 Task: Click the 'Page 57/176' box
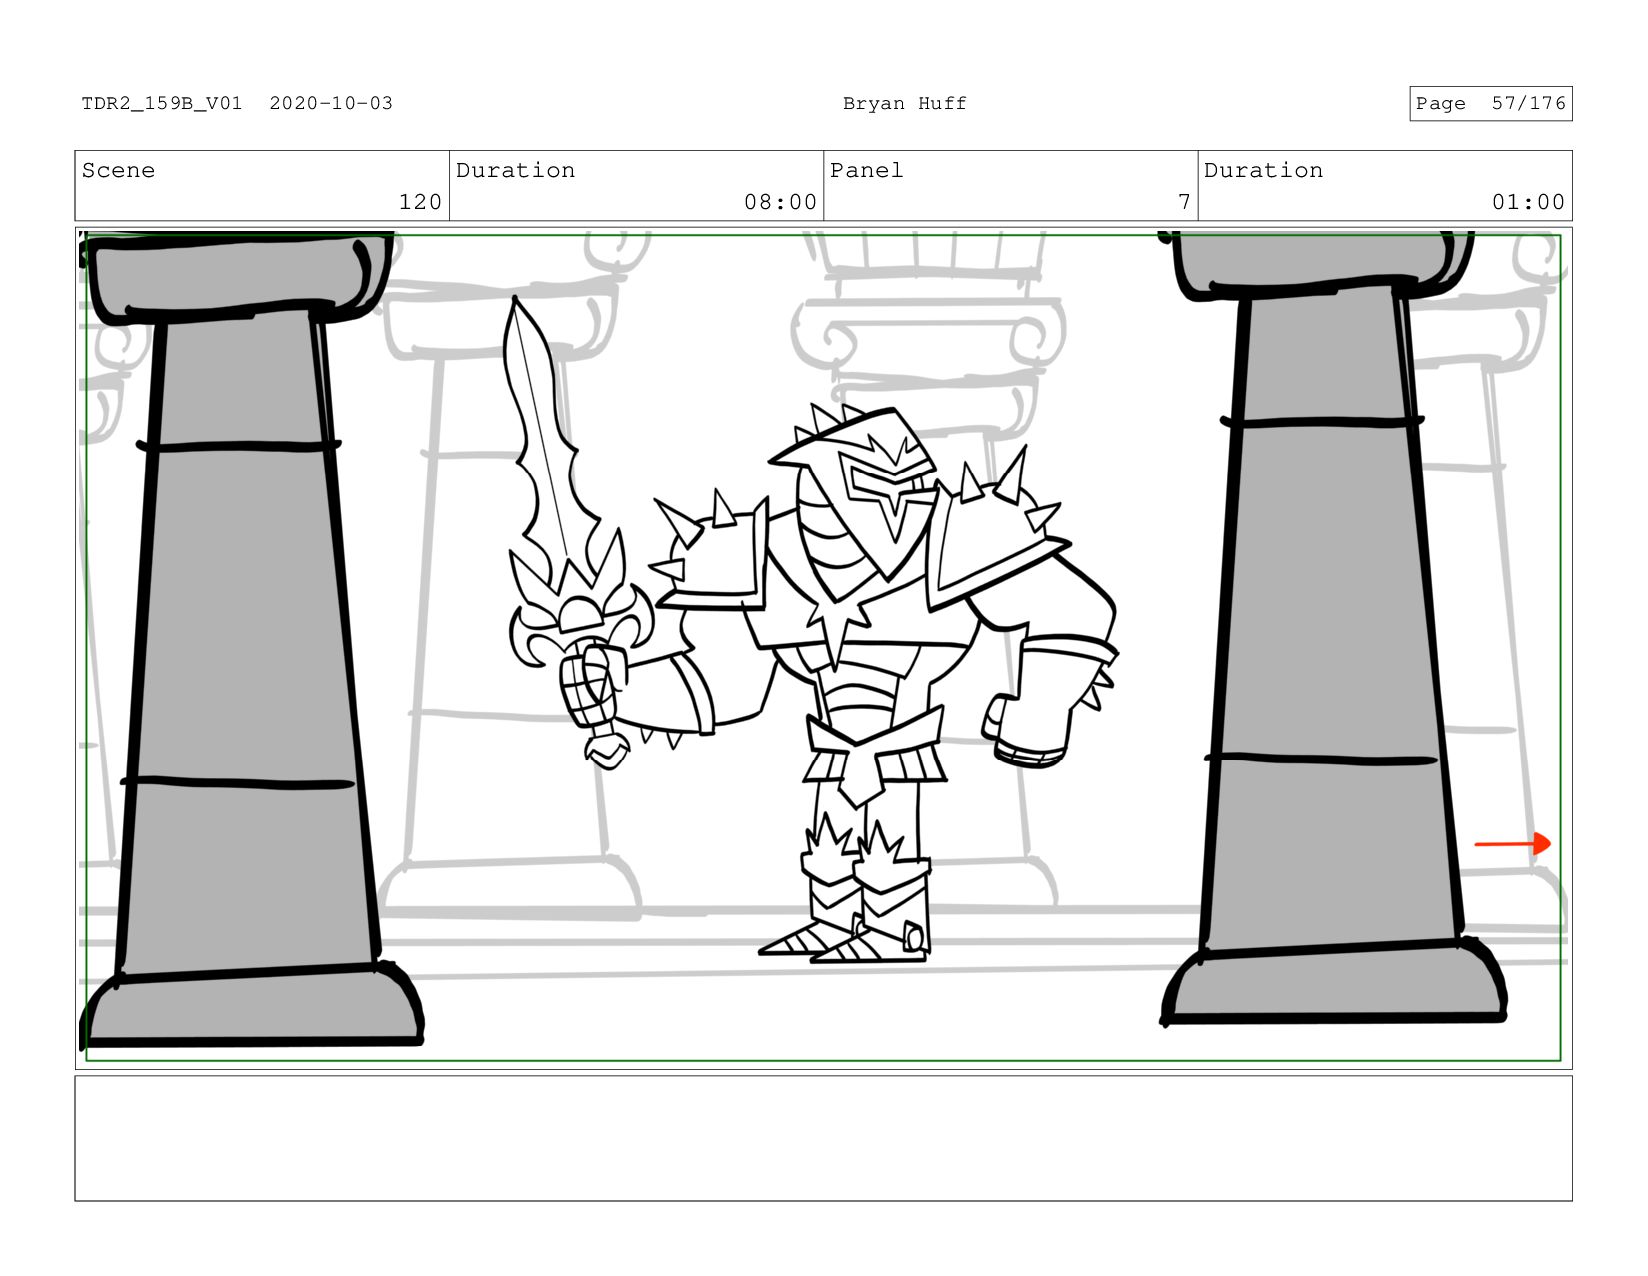[1490, 104]
